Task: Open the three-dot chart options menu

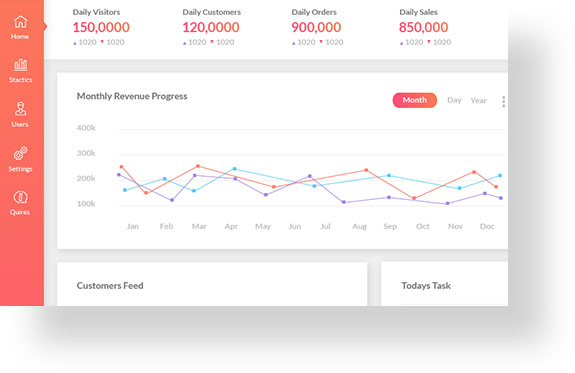Action: [503, 101]
